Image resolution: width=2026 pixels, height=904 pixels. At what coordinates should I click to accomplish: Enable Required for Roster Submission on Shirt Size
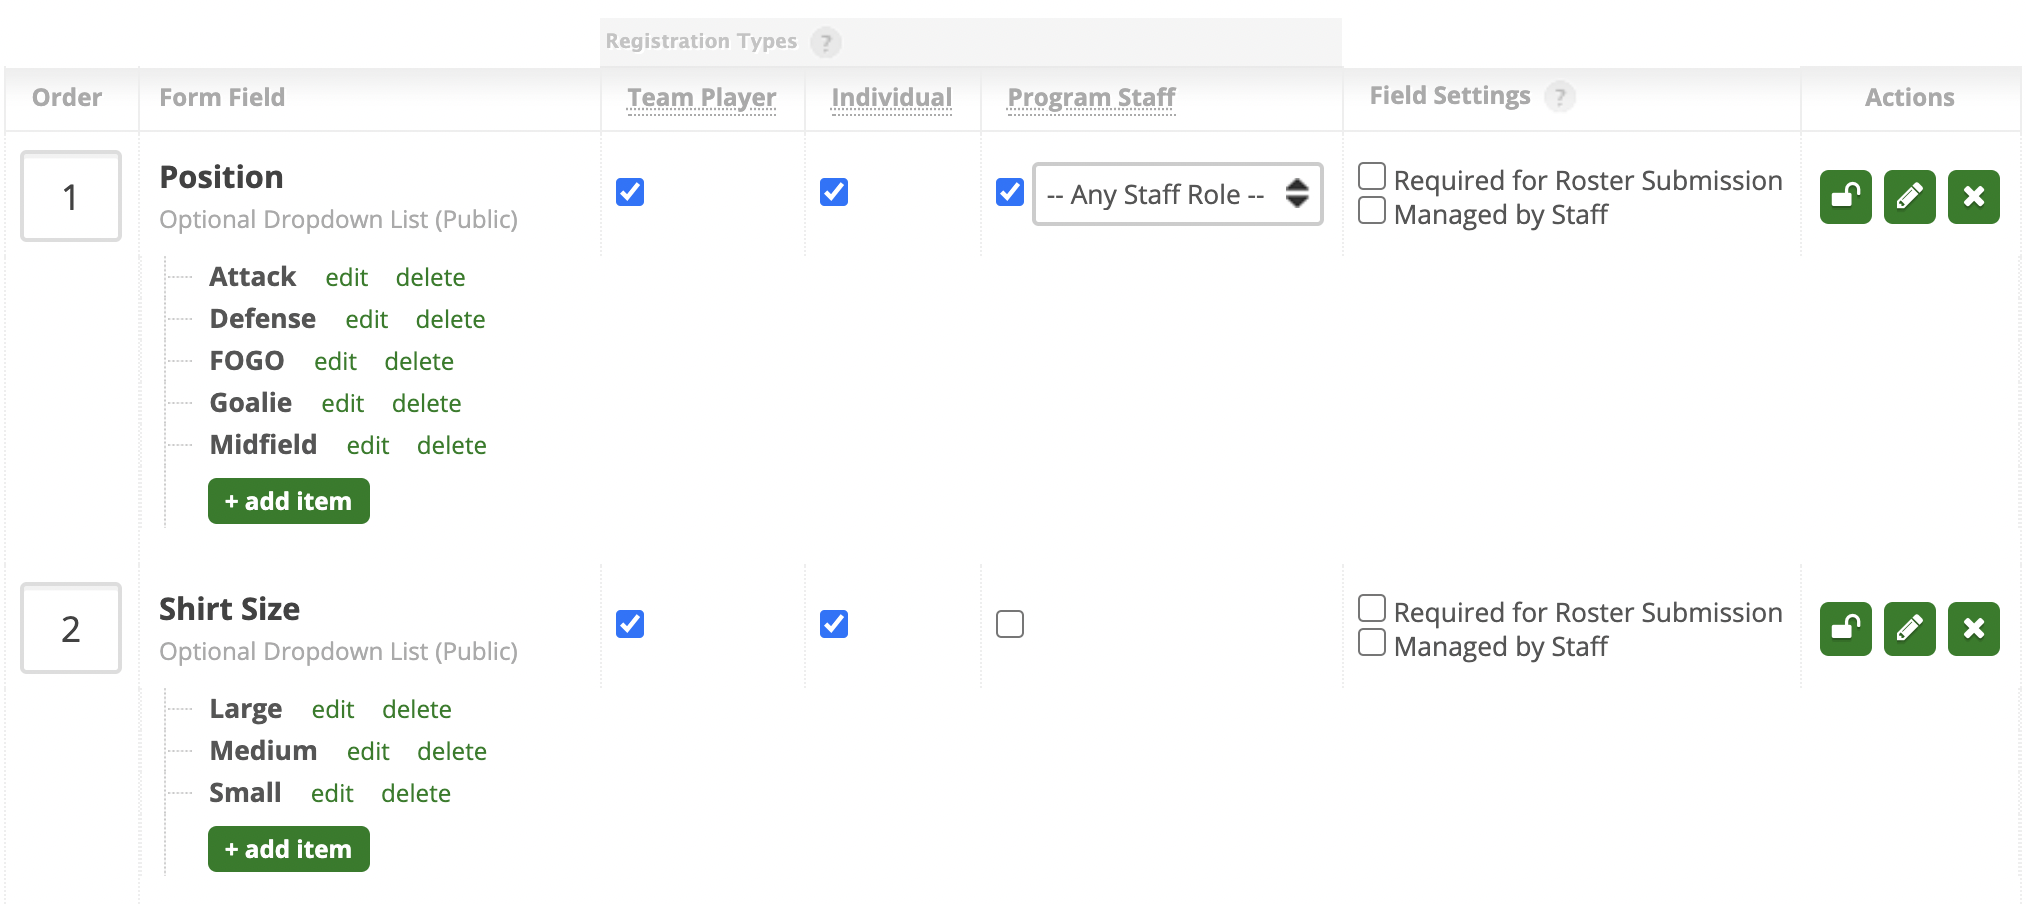(1372, 609)
